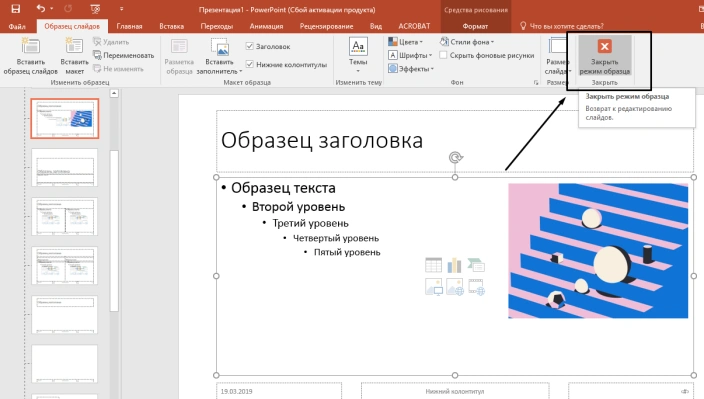The image size is (704, 399).
Task: Click the rotation handle above text placeholder
Action: (456, 158)
